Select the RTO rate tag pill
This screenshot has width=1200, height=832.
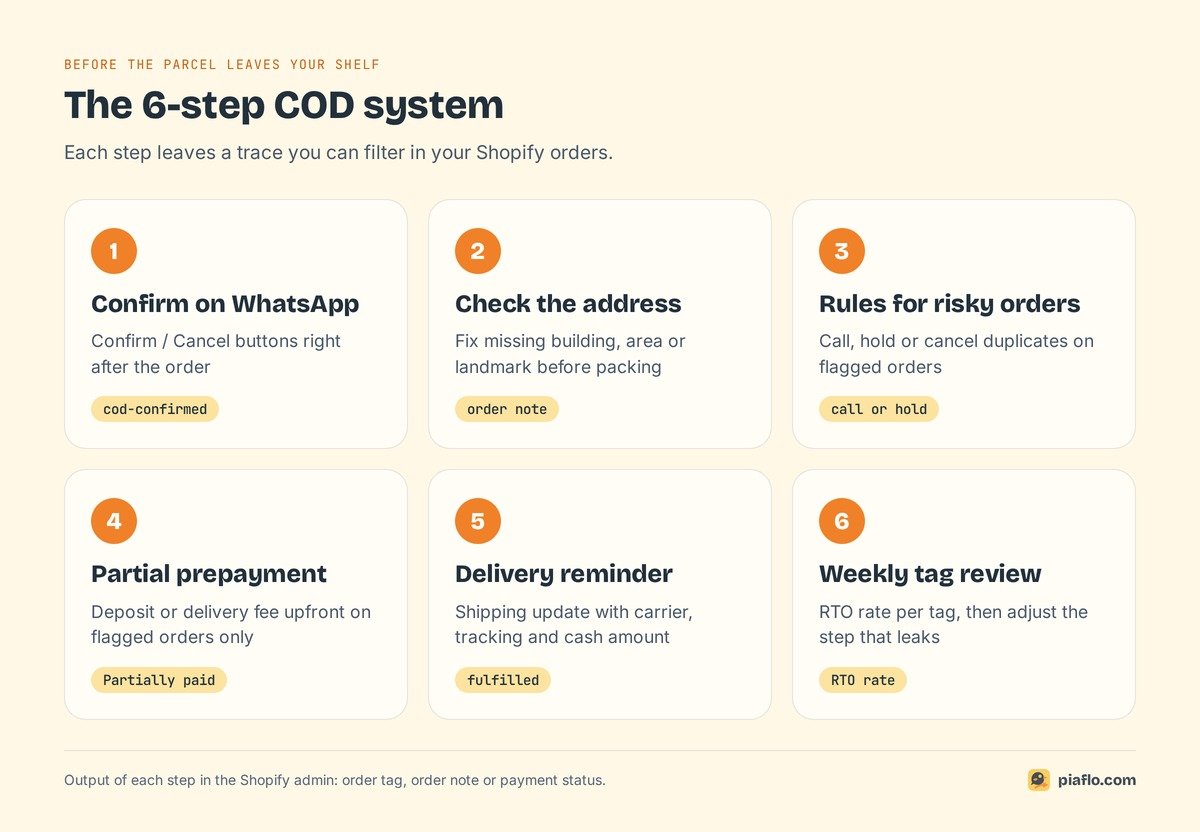click(x=863, y=680)
